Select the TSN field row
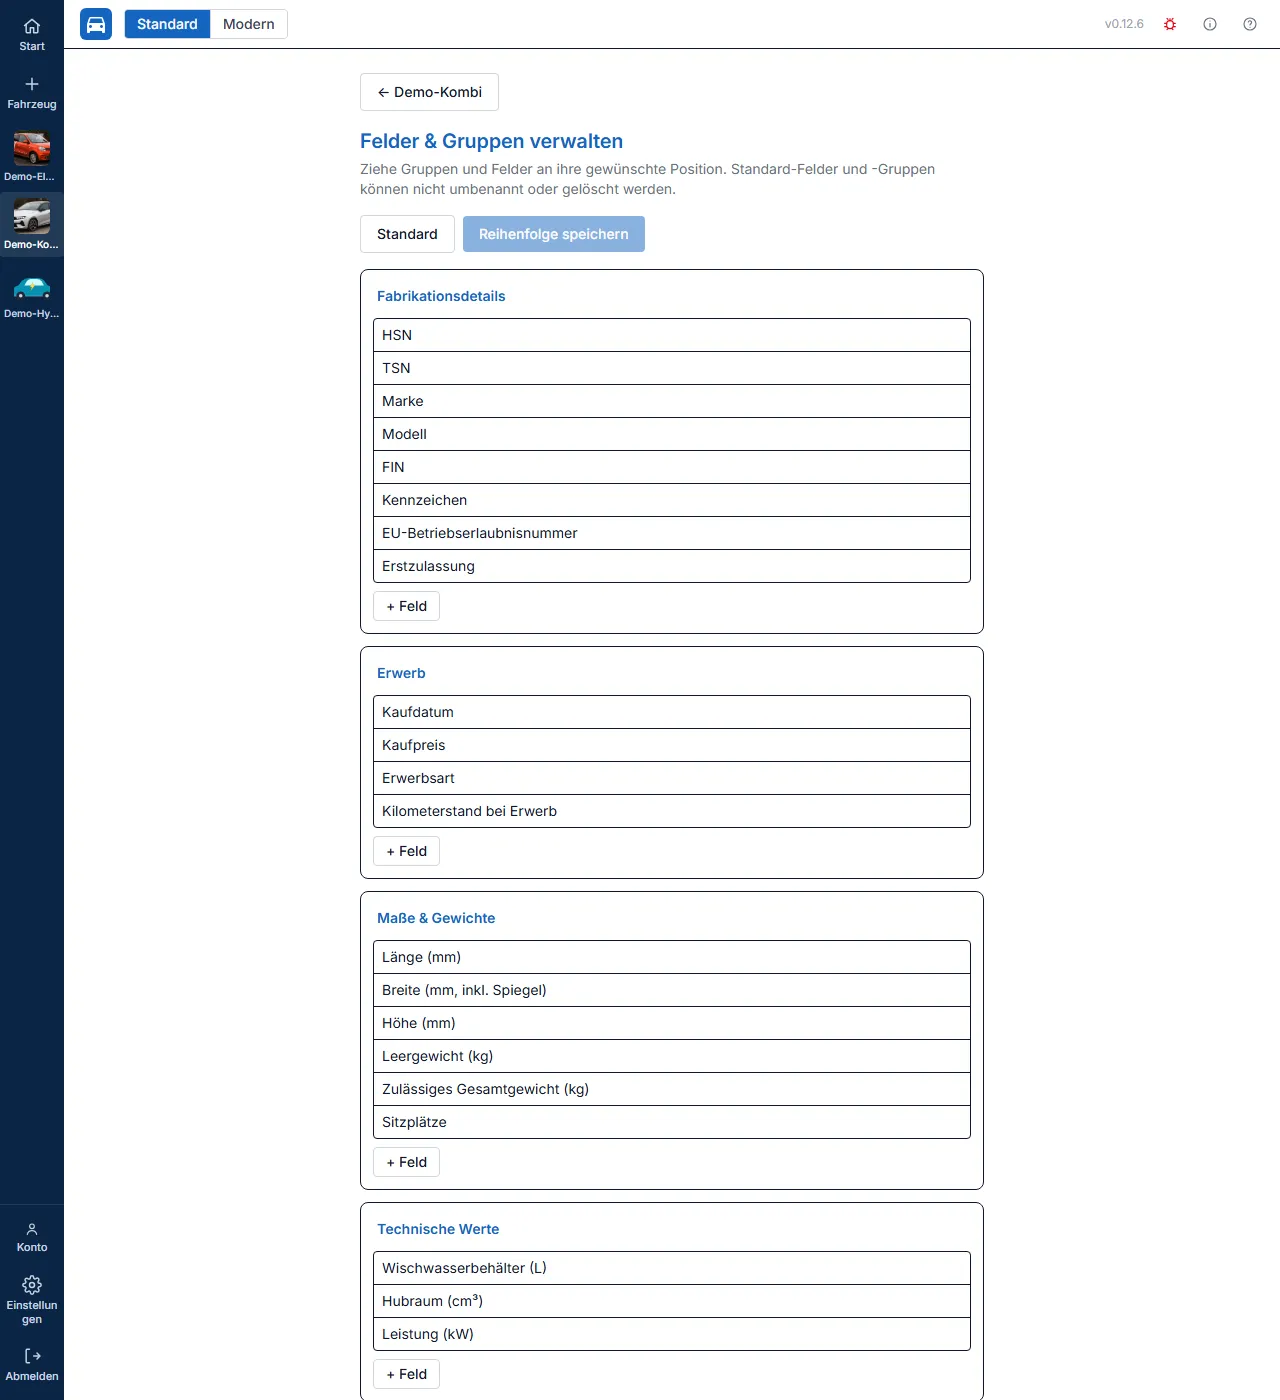The image size is (1280, 1400). 672,368
